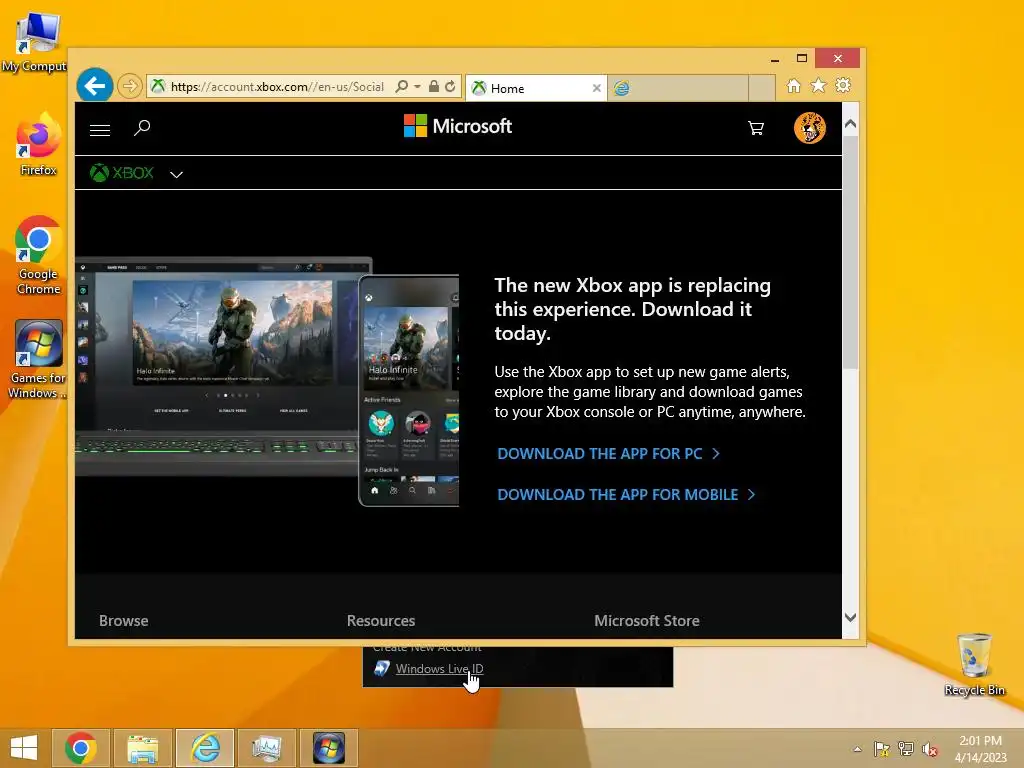Open Games for Windows taskbar button
Screen dimensions: 1024x768
click(x=328, y=748)
